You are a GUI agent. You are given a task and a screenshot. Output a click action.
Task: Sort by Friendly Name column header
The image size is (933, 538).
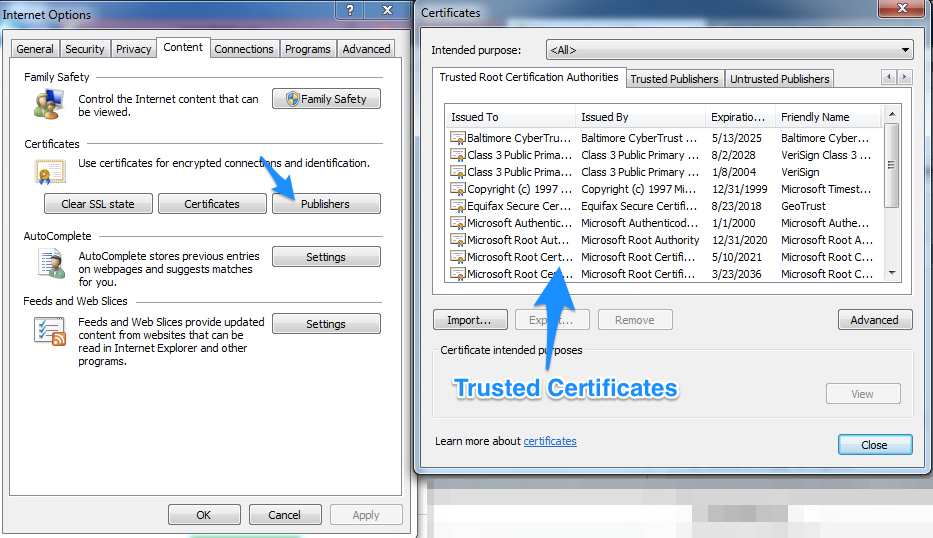tap(828, 117)
